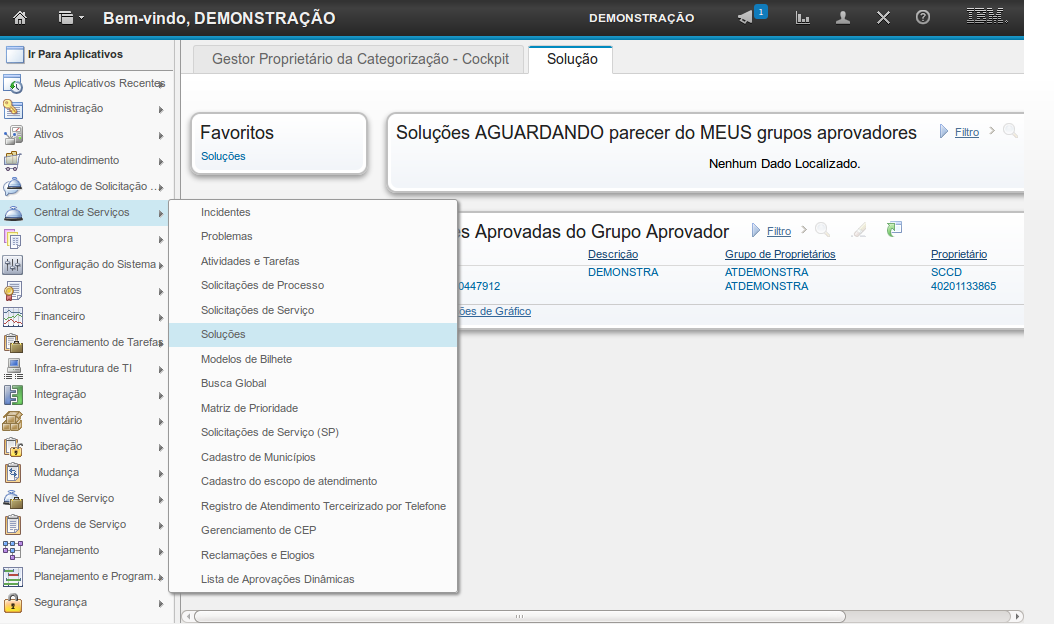Click the Home icon in header
This screenshot has height=628, width=1054.
tap(20, 18)
